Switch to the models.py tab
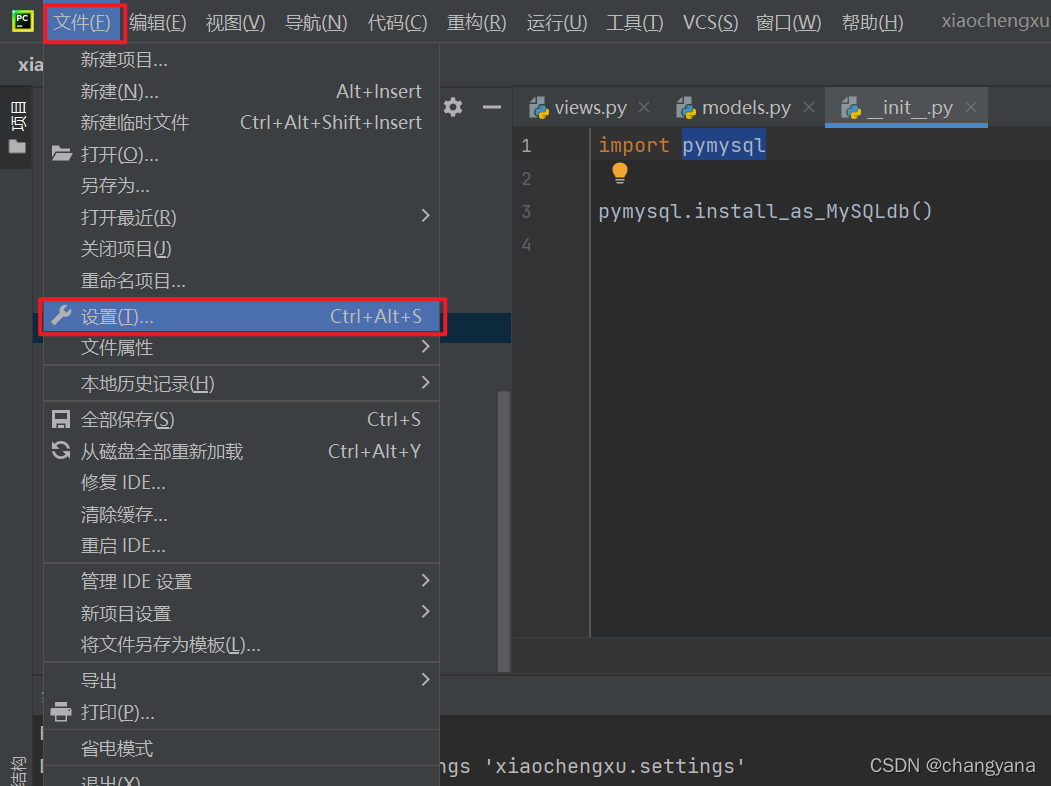Viewport: 1051px width, 786px height. (x=747, y=108)
